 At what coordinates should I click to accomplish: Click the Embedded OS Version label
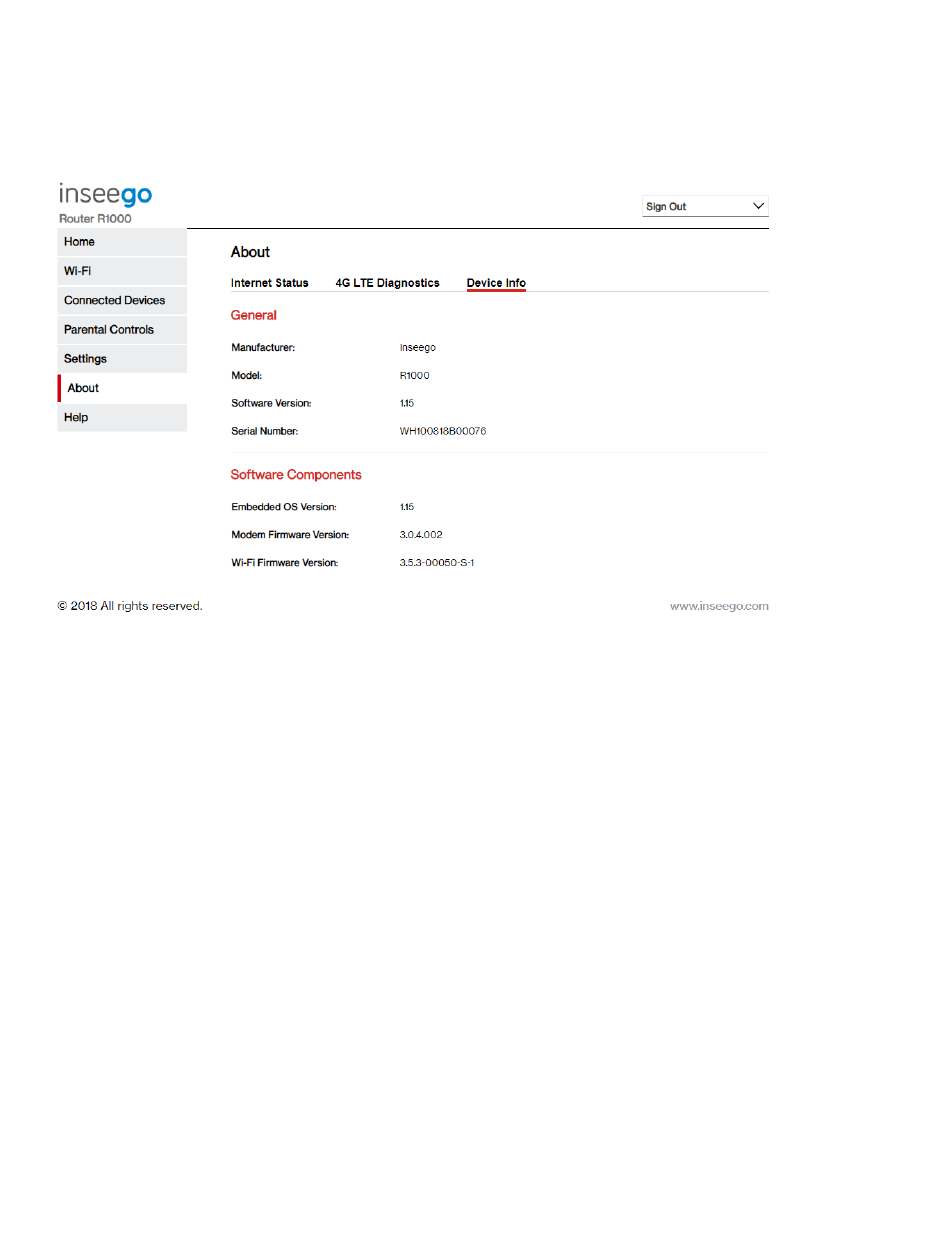(x=284, y=507)
